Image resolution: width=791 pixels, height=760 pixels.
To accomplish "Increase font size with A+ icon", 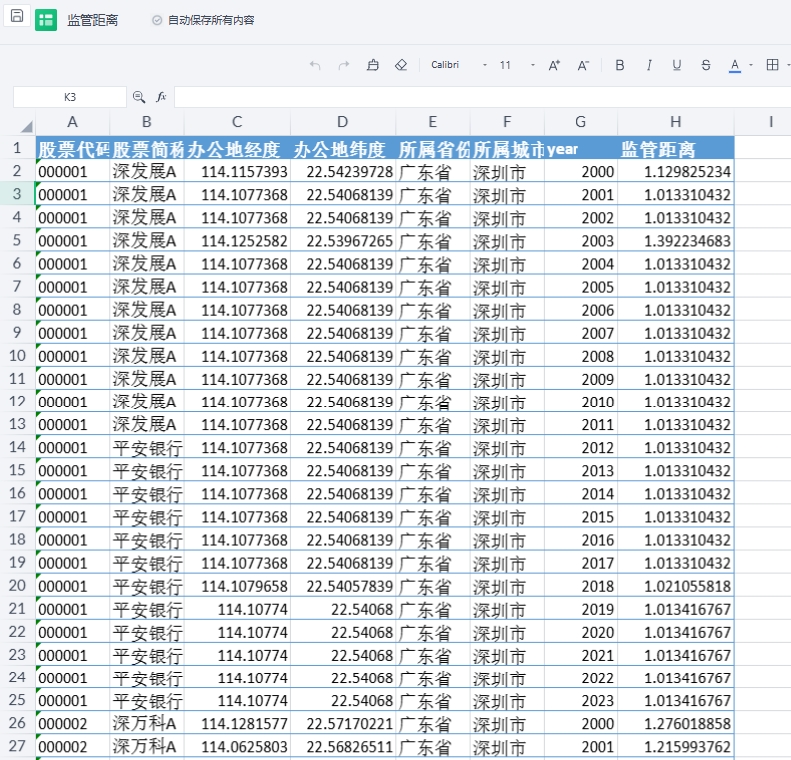I will tap(554, 65).
